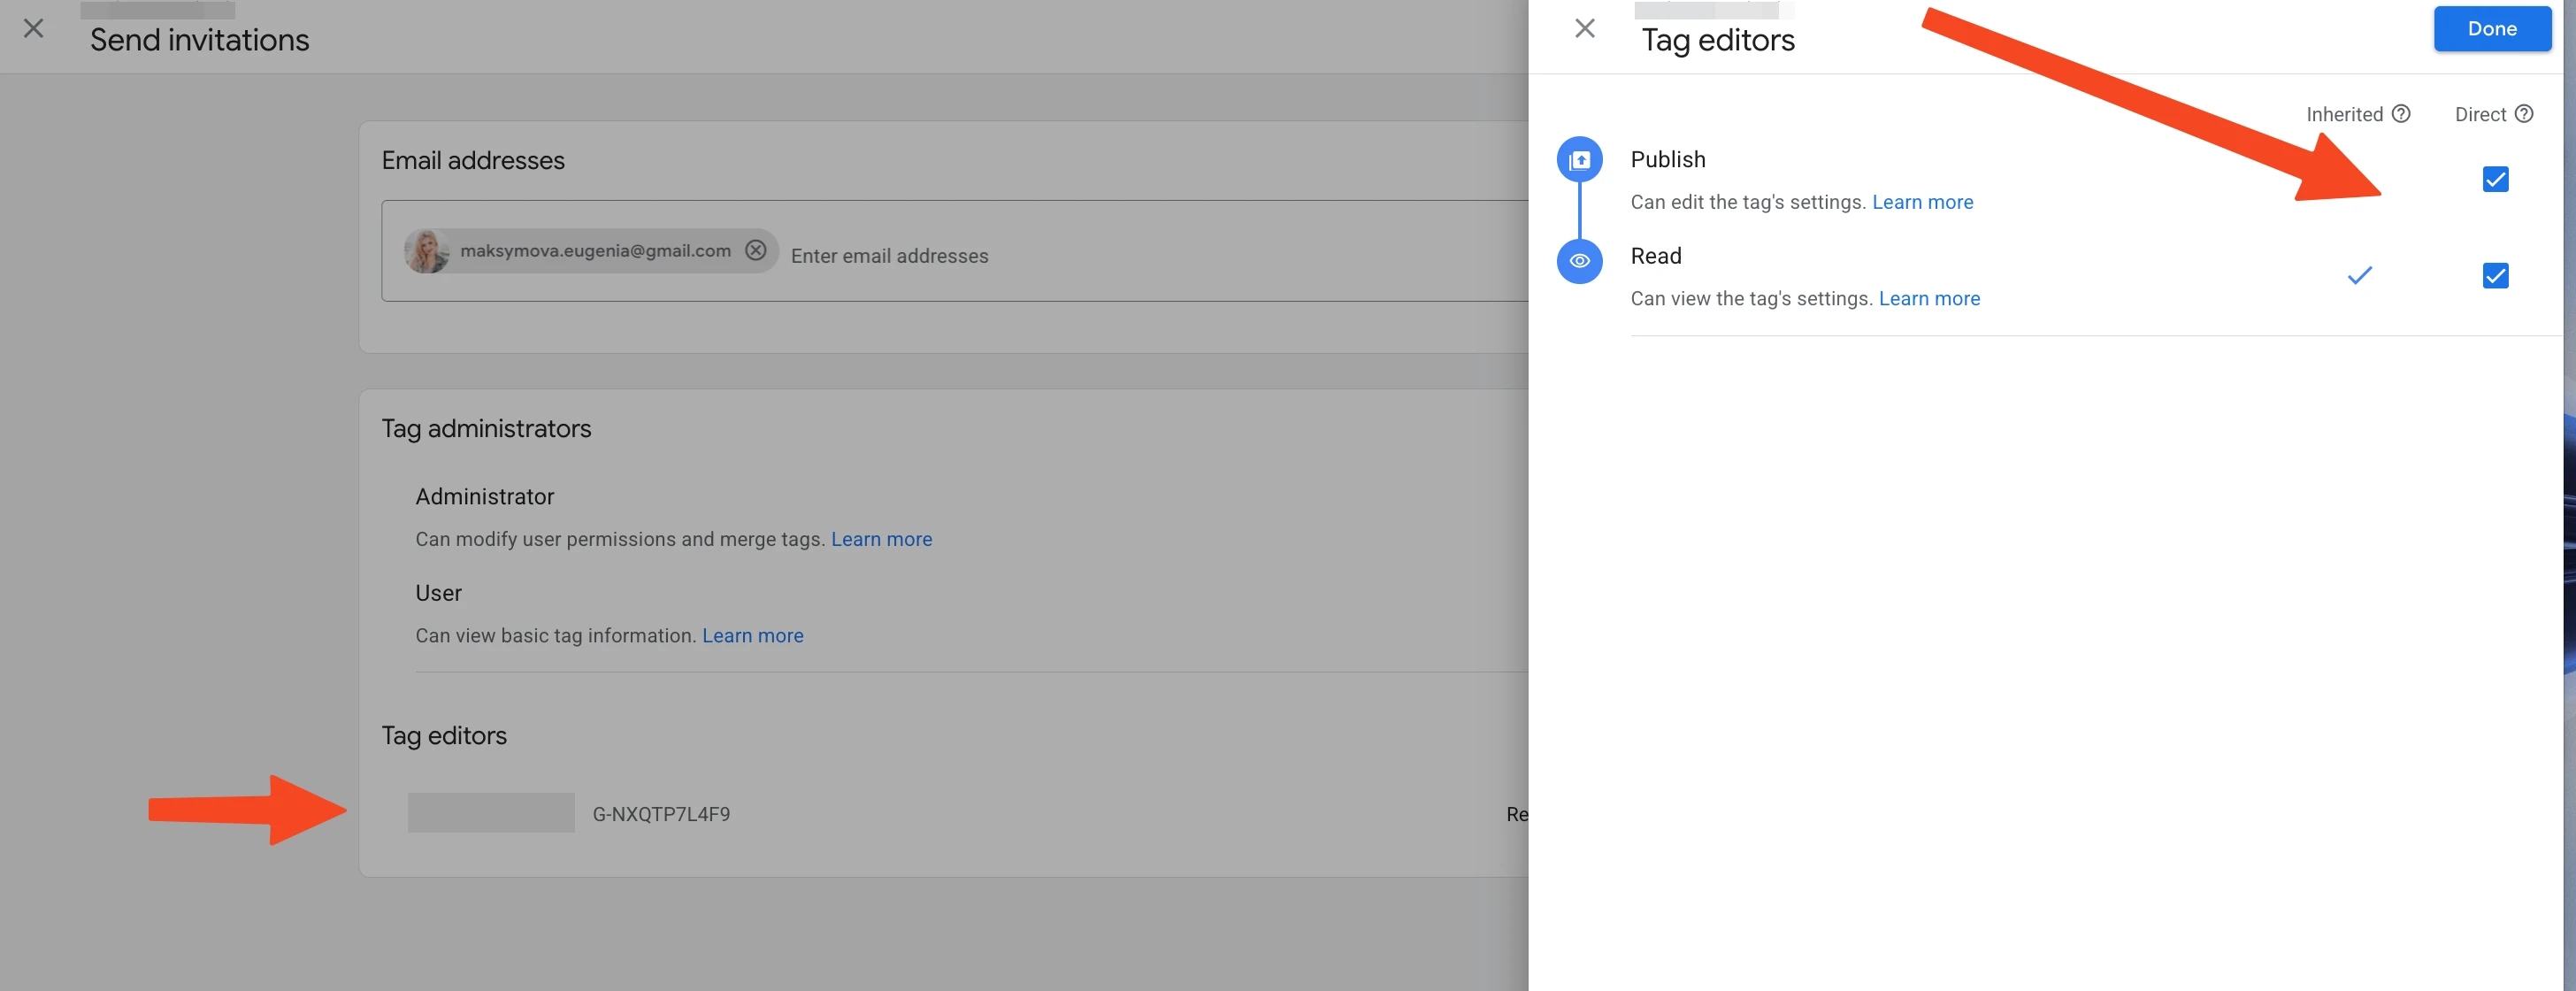Open the Direct help tooltip icon

tap(2524, 114)
